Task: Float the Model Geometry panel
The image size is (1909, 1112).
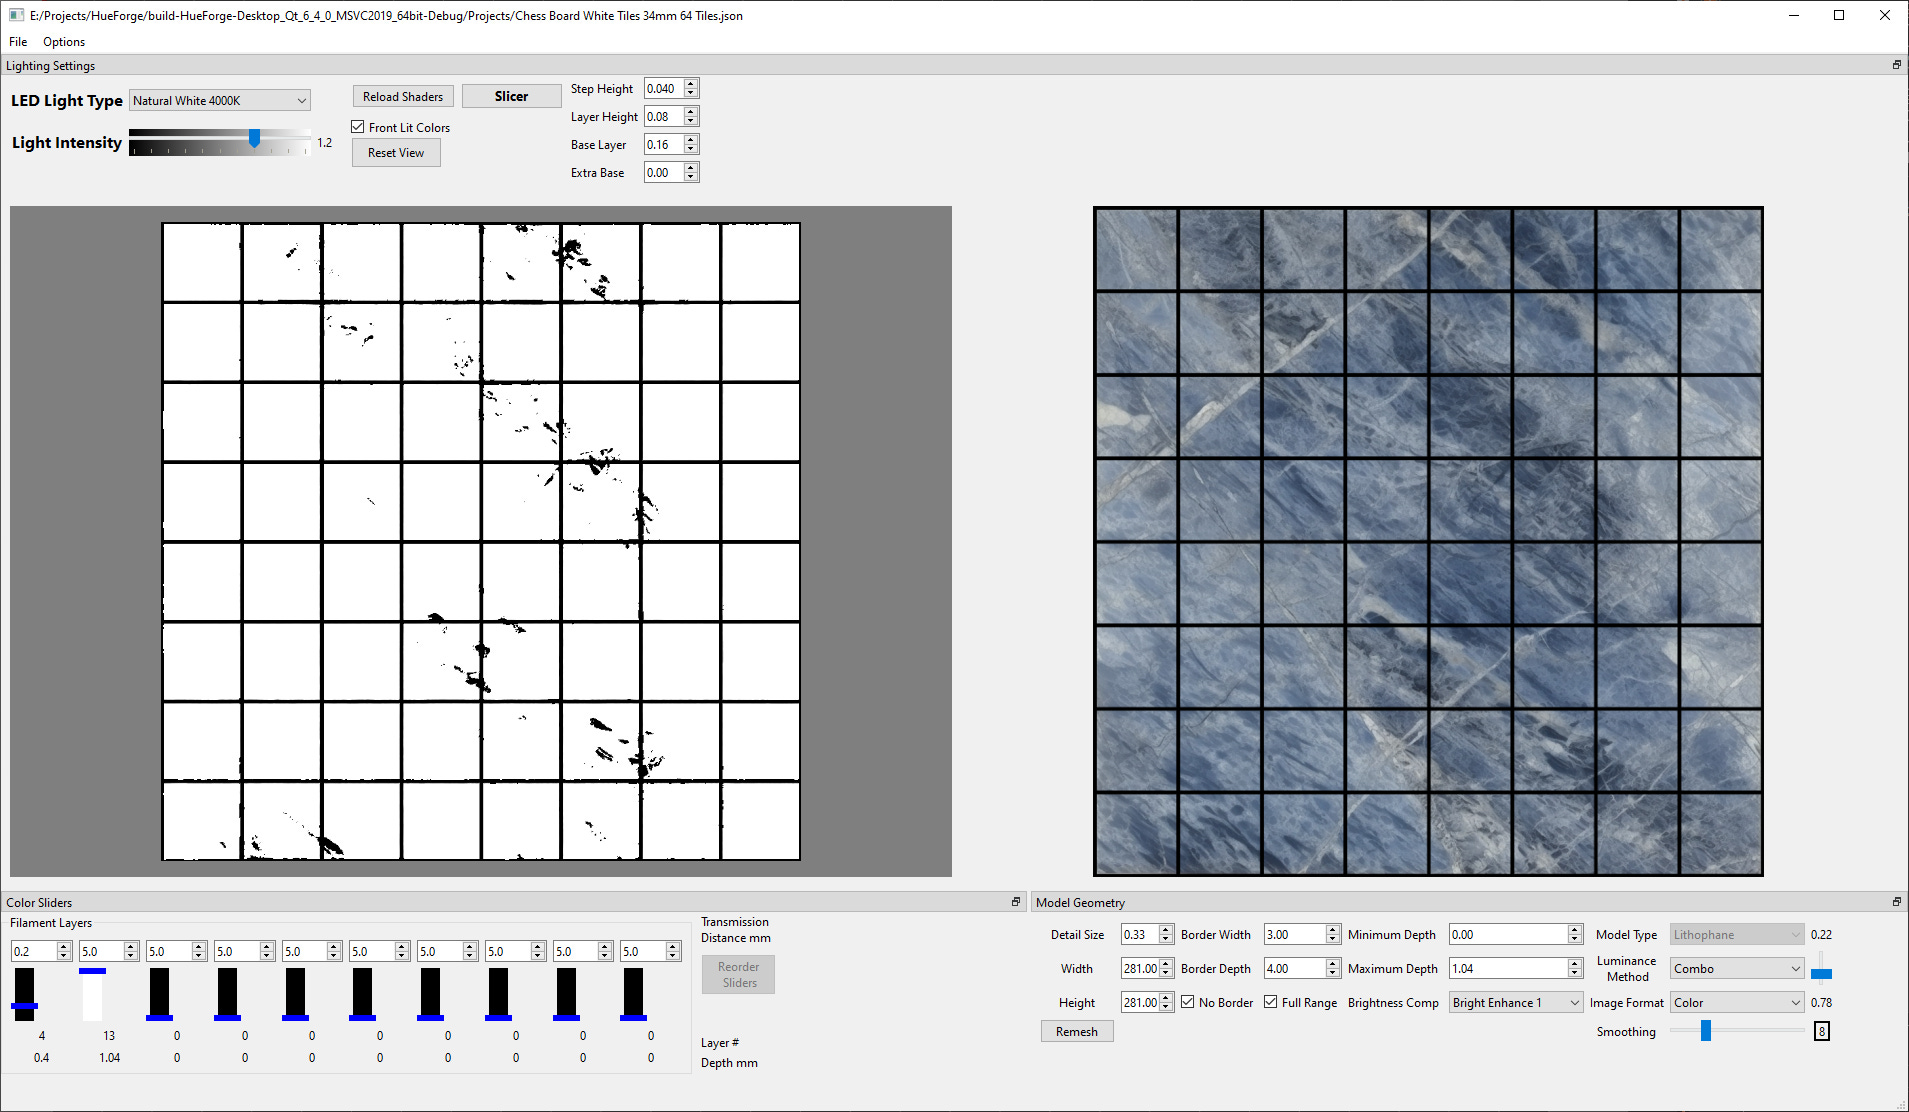Action: click(1896, 901)
